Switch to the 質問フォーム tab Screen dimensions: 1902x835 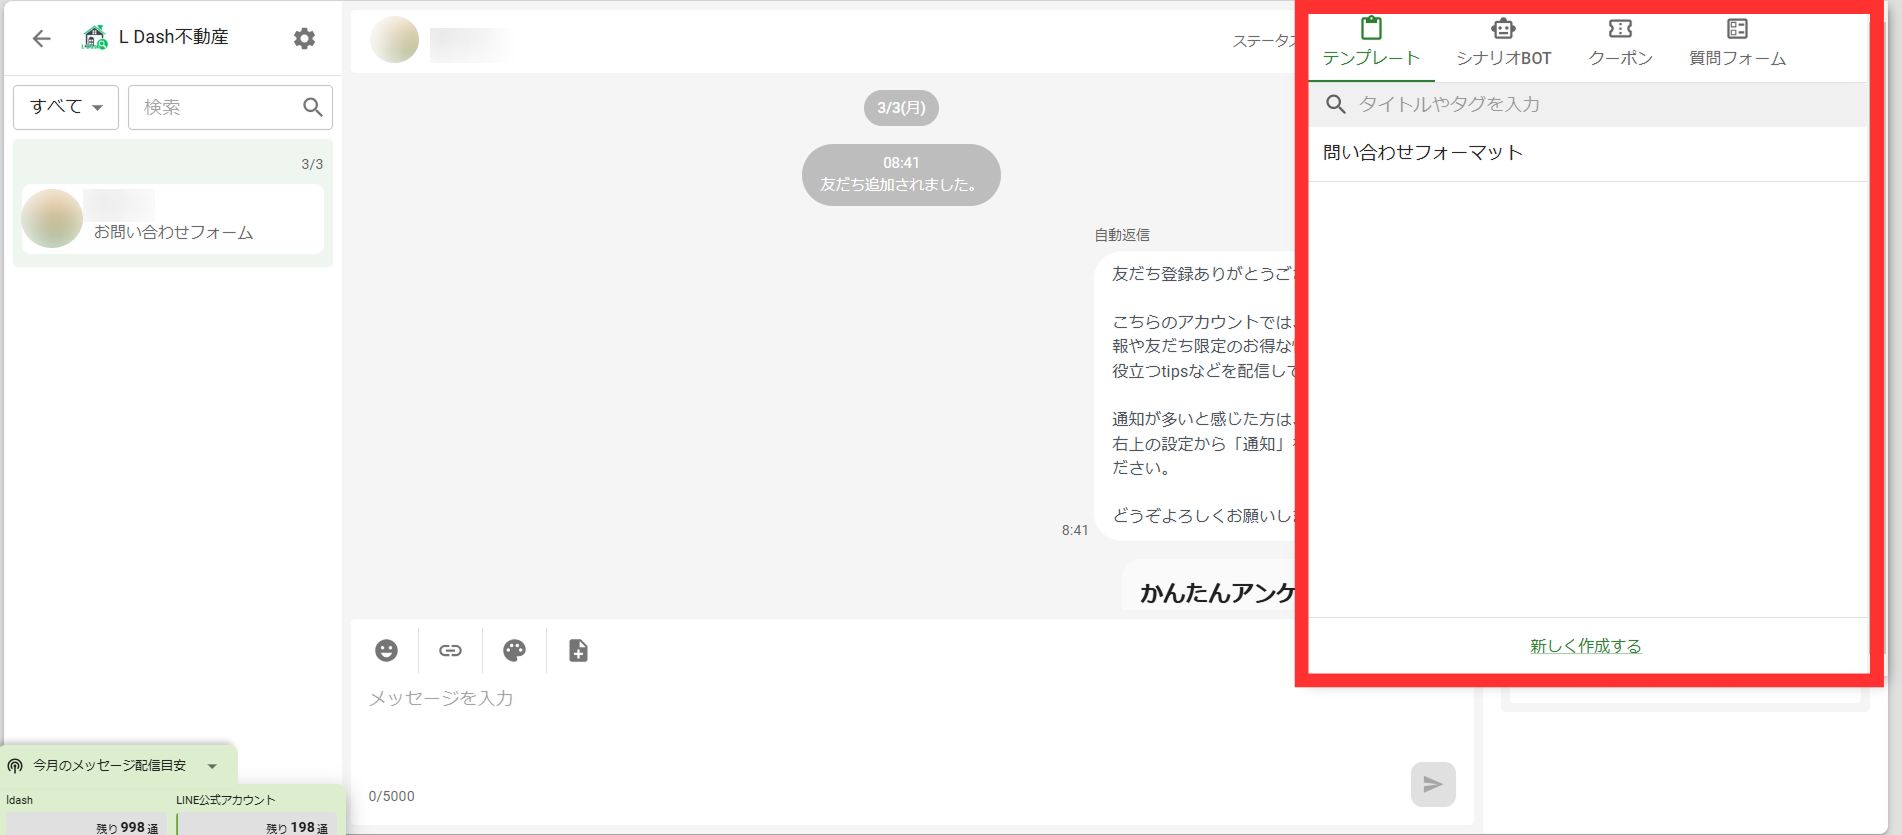pos(1737,45)
